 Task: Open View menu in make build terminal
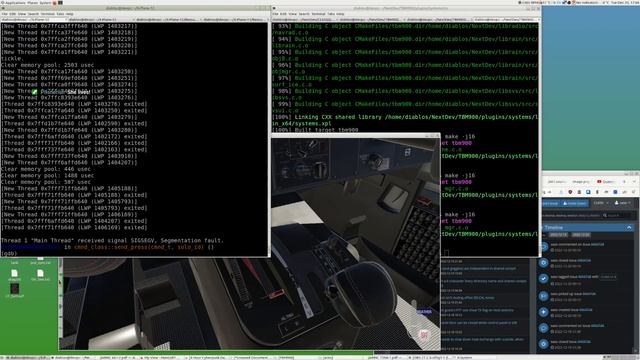(x=293, y=14)
